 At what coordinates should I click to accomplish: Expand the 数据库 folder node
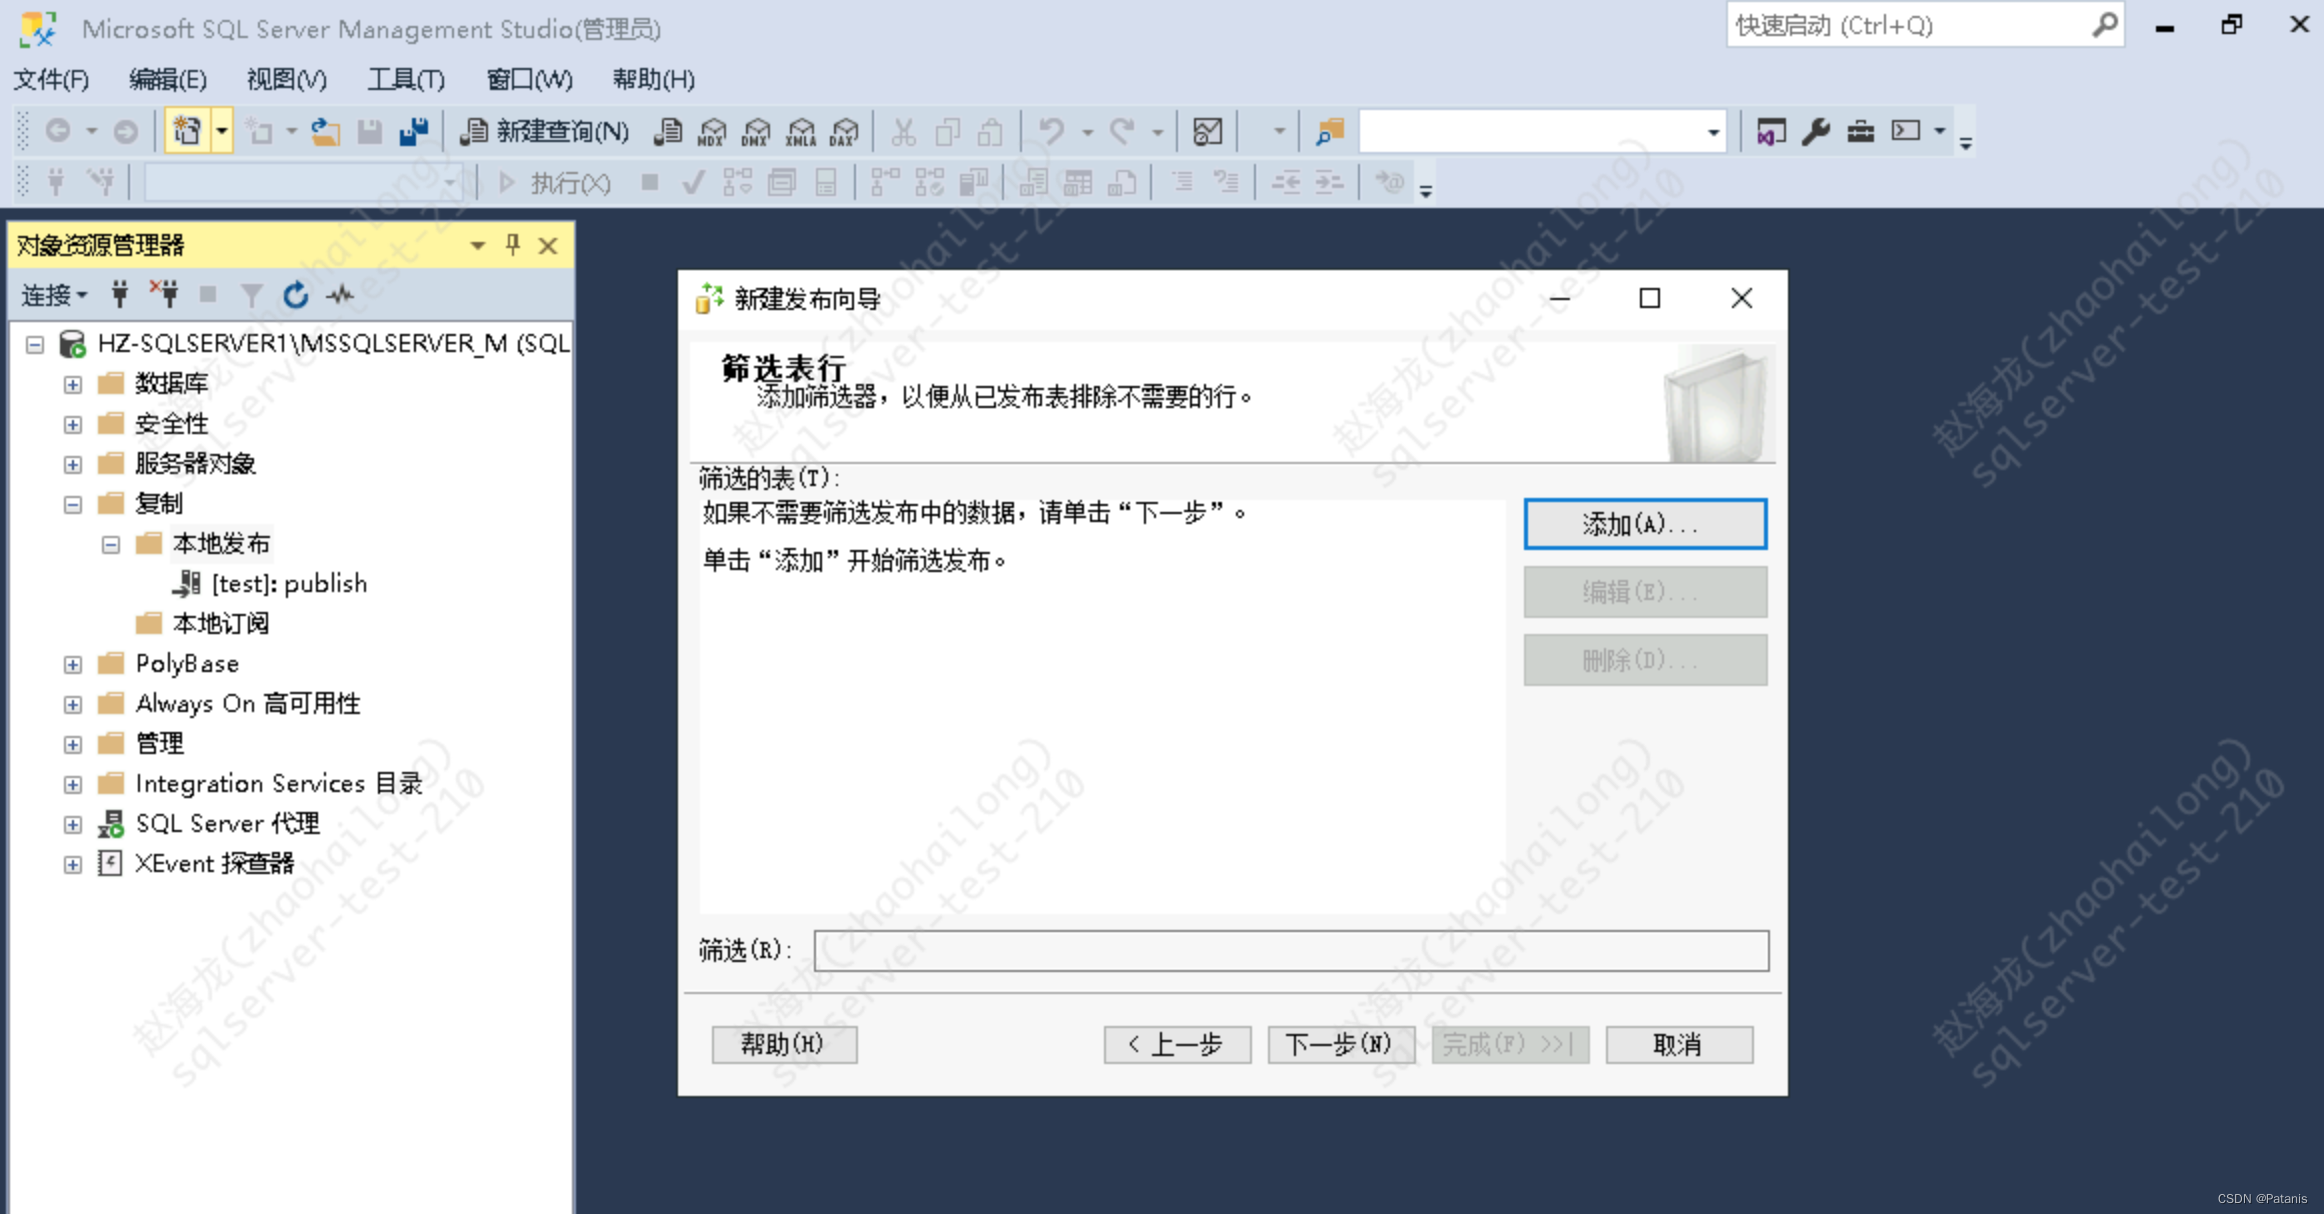coord(73,384)
